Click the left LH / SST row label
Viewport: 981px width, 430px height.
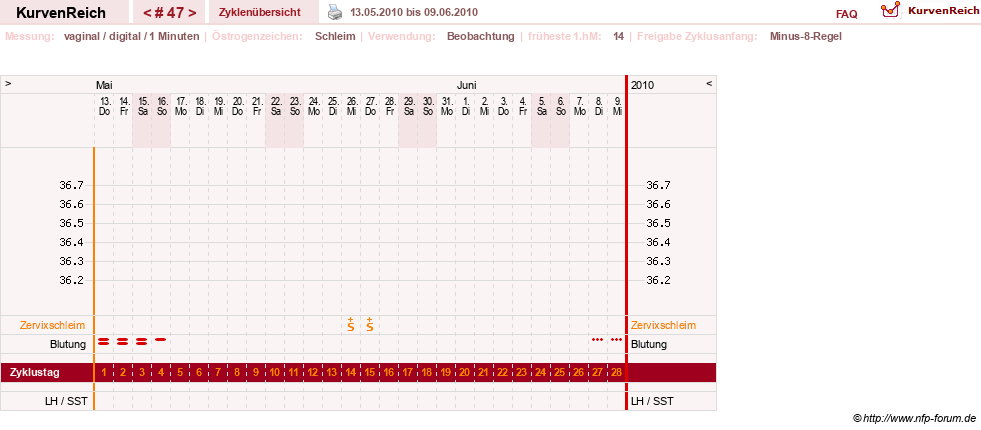pos(64,401)
